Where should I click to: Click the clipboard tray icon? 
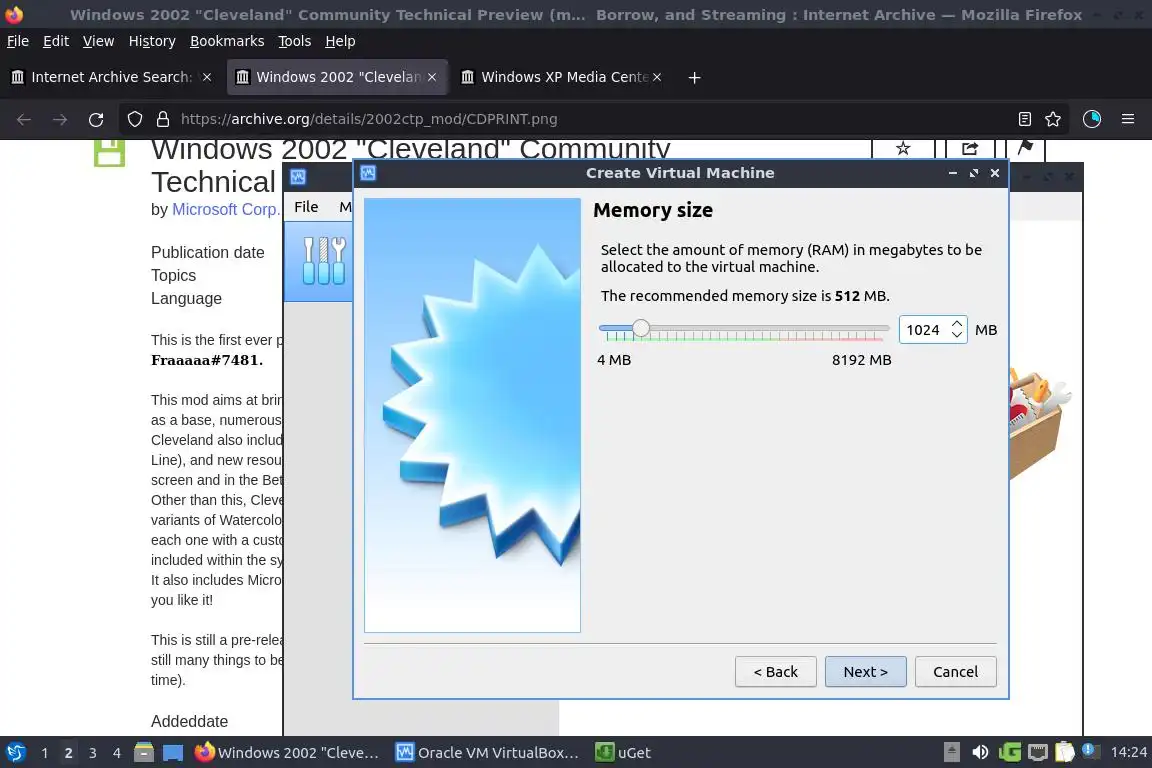click(x=1065, y=752)
